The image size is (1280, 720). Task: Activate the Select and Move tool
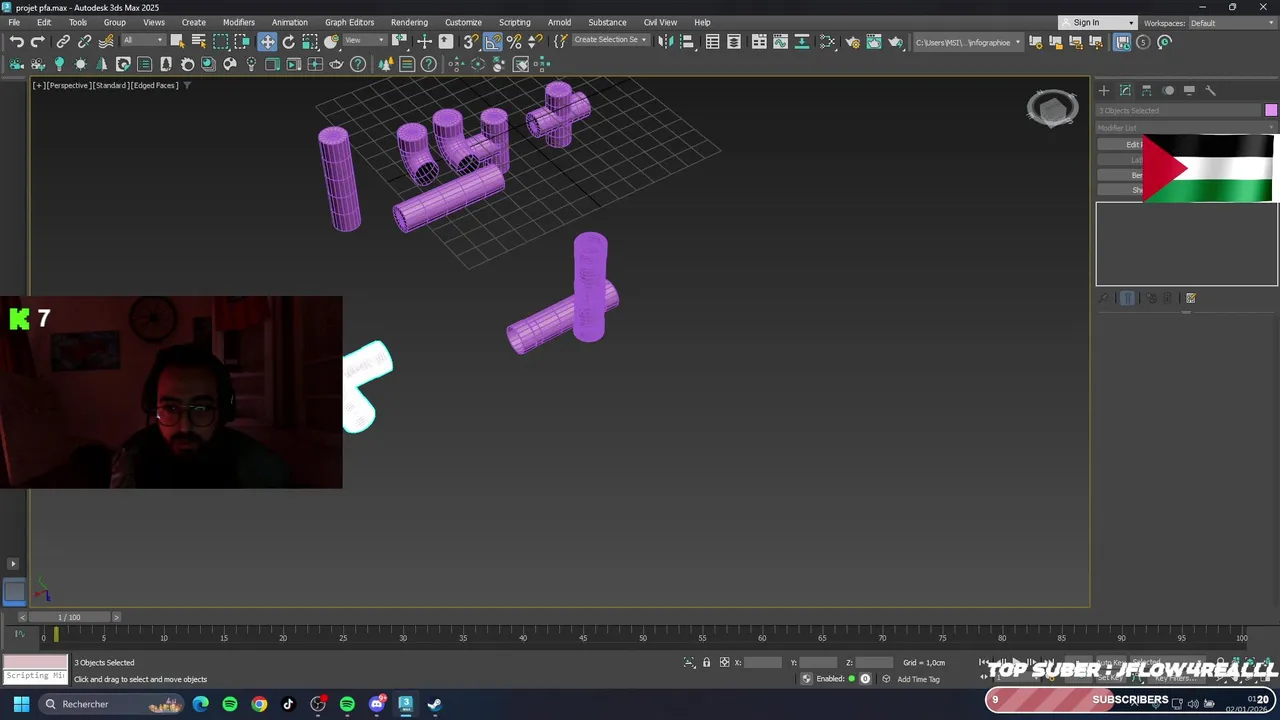[267, 41]
